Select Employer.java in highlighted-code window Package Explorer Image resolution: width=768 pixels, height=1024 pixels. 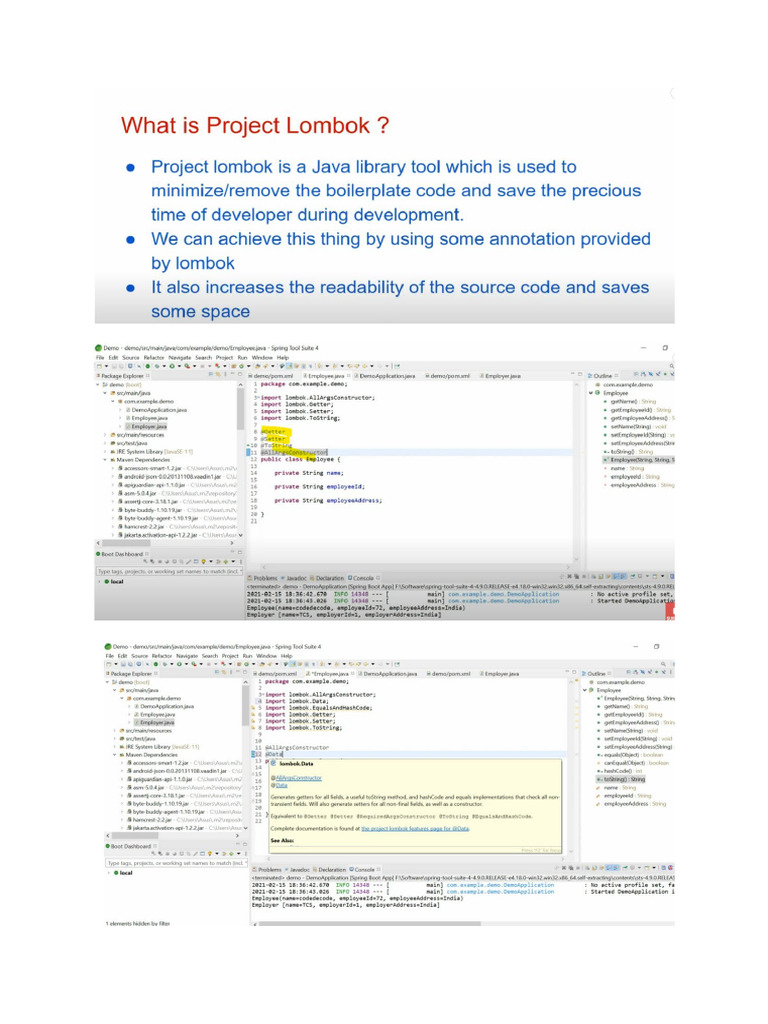click(148, 426)
